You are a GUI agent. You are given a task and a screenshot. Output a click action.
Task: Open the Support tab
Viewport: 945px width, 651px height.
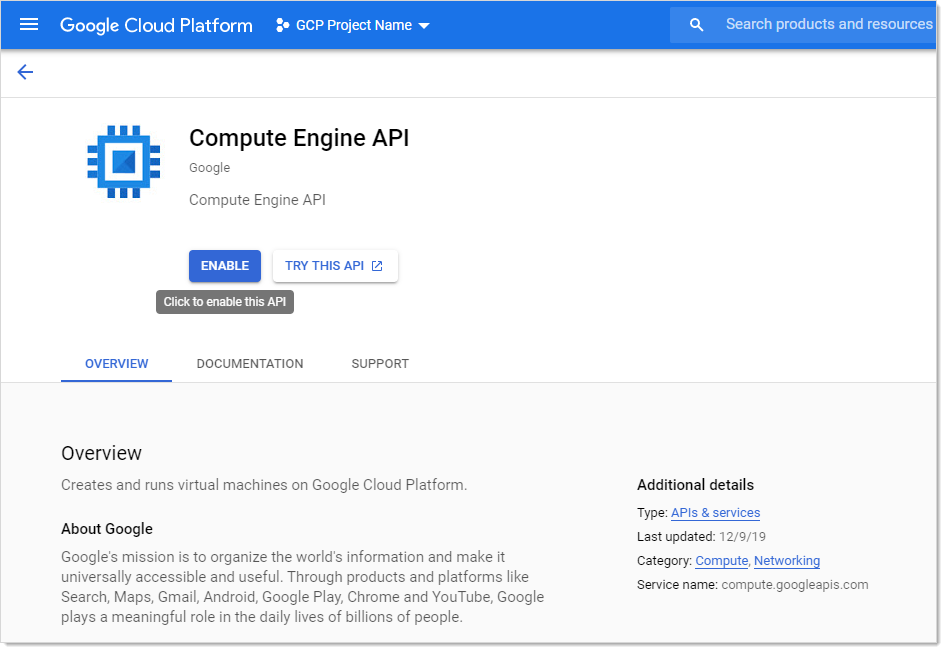[380, 364]
